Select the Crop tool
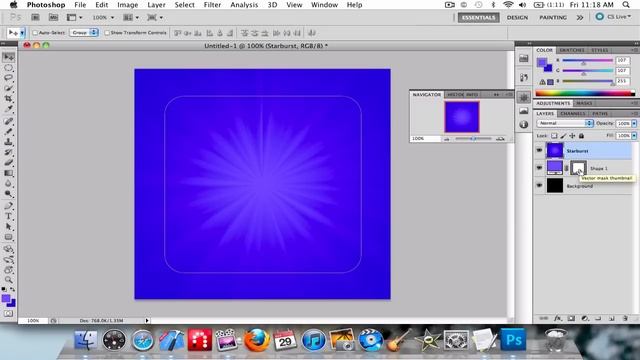This screenshot has height=360, width=640. click(9, 98)
